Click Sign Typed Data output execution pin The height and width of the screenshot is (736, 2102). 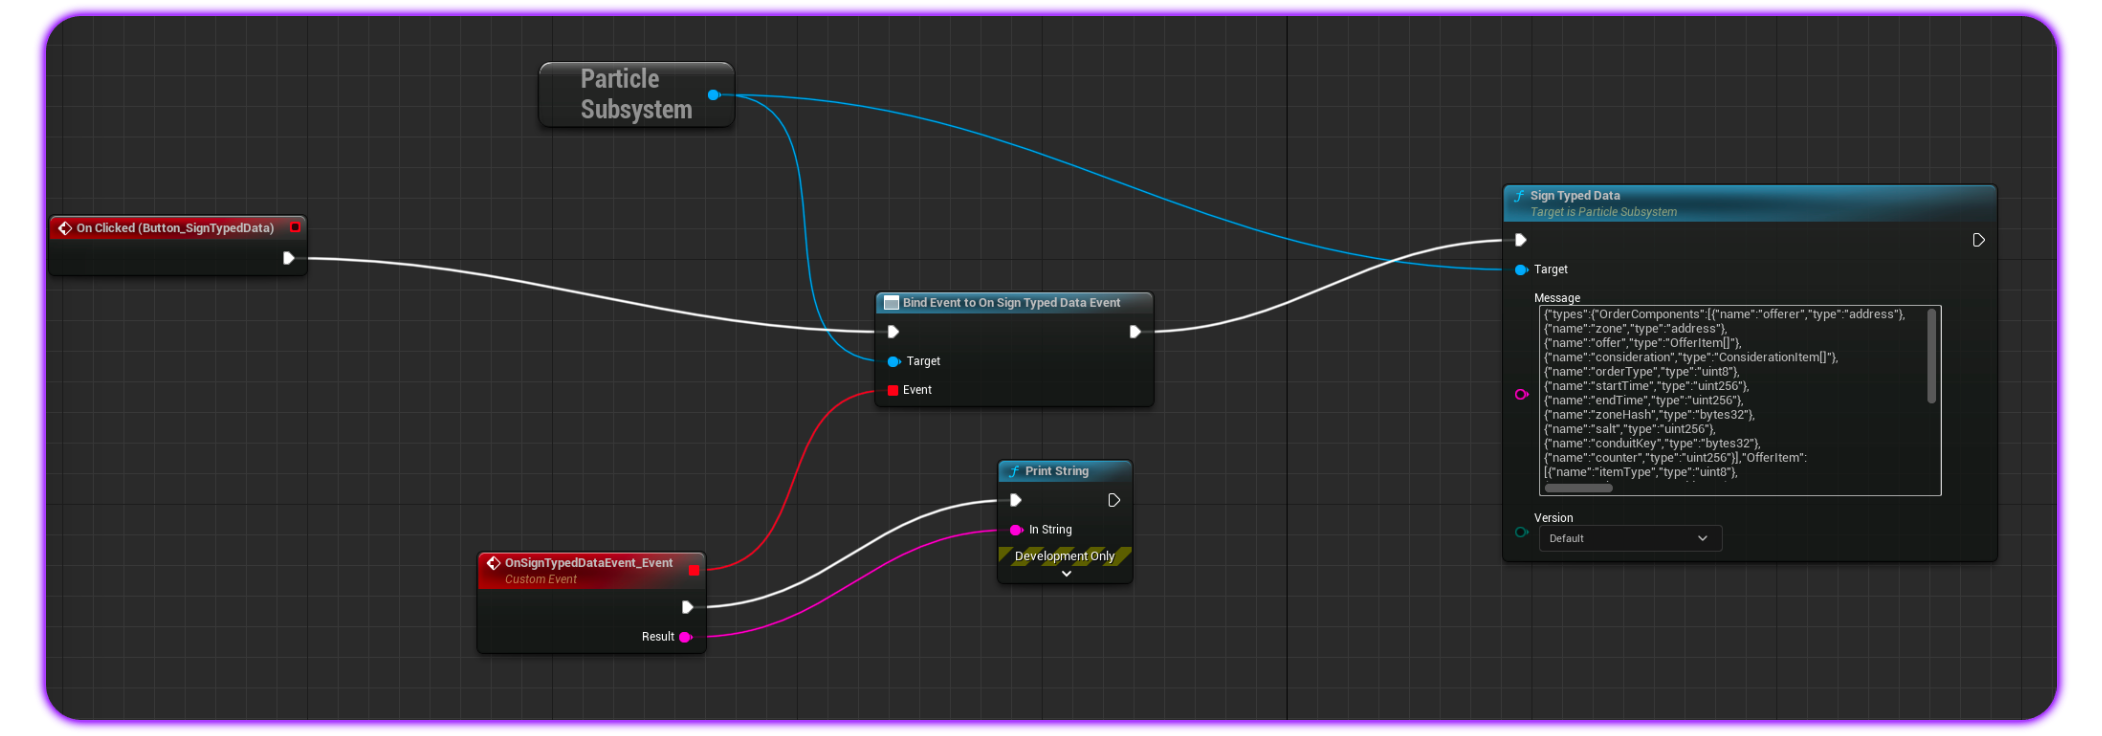[x=1978, y=240]
